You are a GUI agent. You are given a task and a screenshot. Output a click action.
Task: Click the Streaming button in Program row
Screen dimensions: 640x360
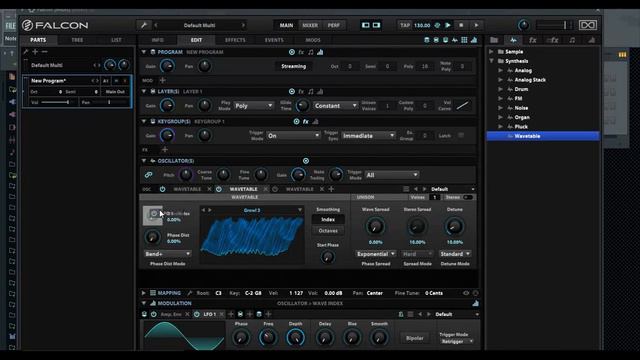pyautogui.click(x=293, y=66)
